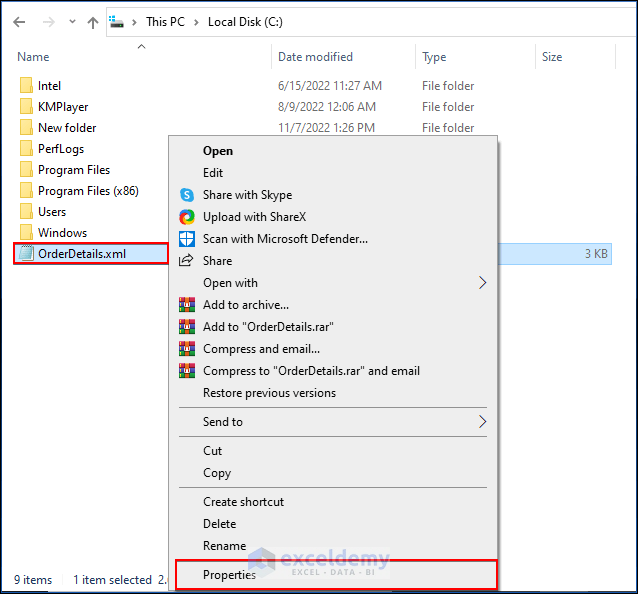Click the up arrow navigation icon

coord(93,22)
